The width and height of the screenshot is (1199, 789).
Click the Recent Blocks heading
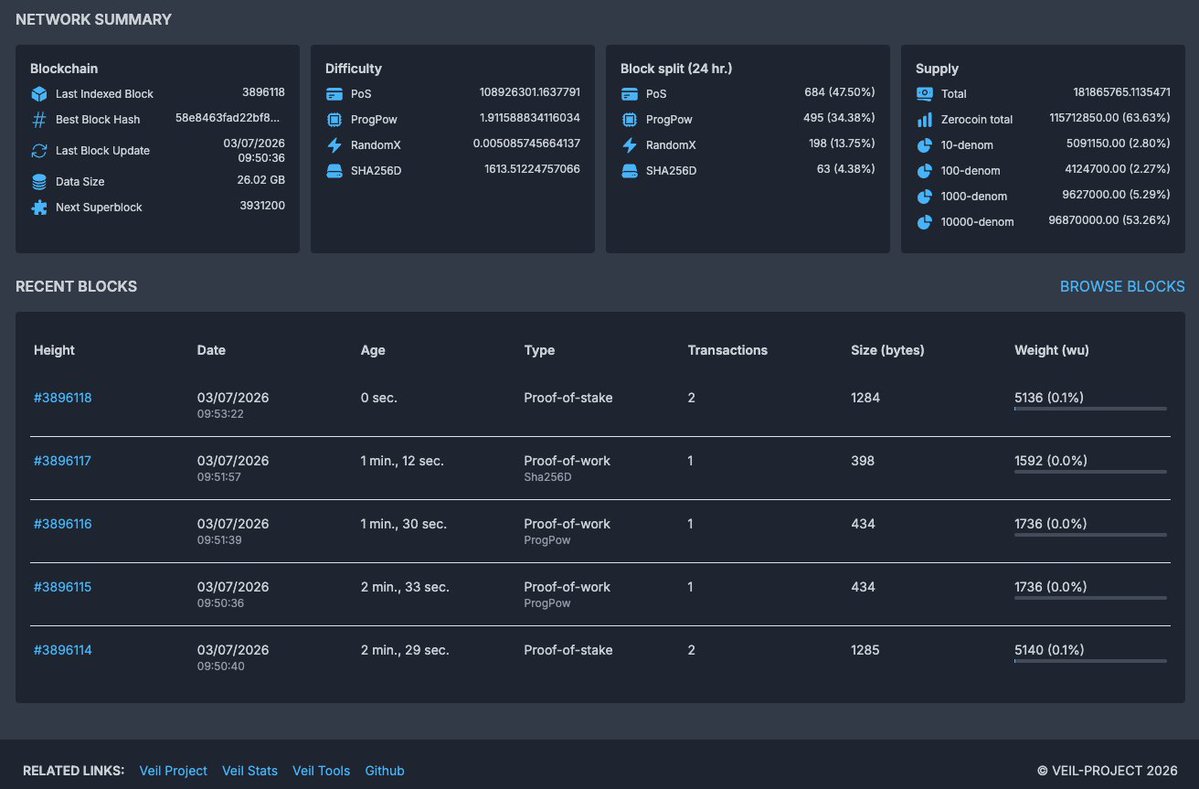coord(76,286)
